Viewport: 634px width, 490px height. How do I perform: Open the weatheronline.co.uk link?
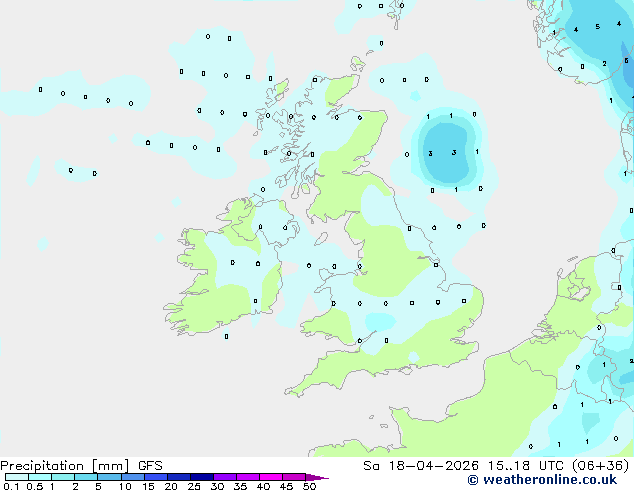click(x=542, y=480)
